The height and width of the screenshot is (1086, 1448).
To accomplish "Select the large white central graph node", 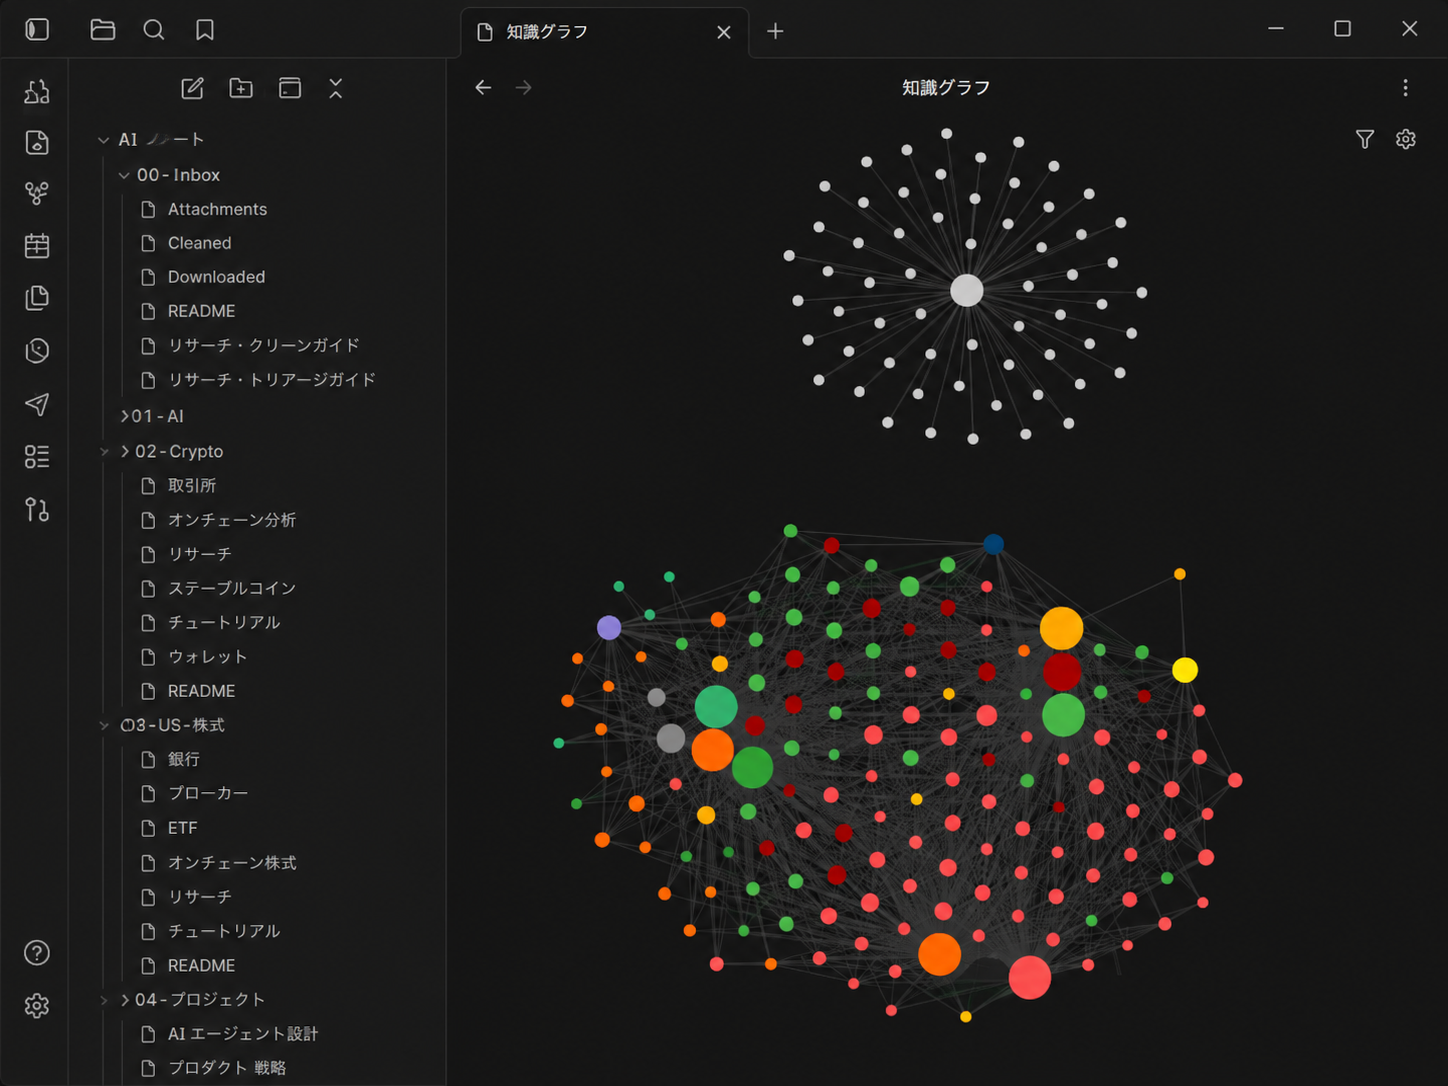I will [x=966, y=291].
